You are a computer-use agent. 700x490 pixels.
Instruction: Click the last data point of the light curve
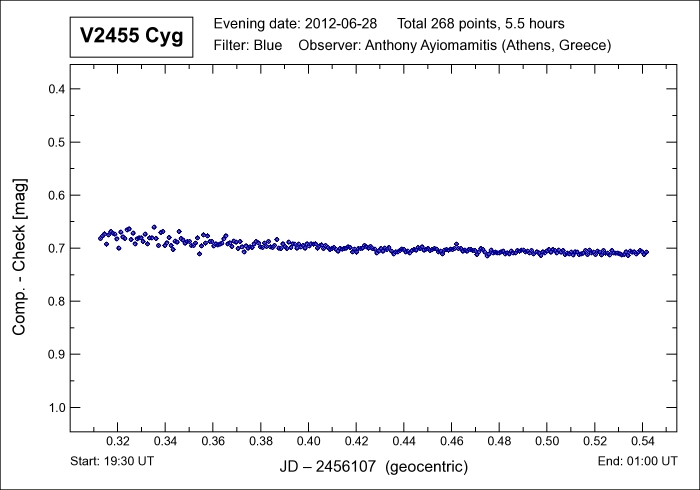coord(646,252)
